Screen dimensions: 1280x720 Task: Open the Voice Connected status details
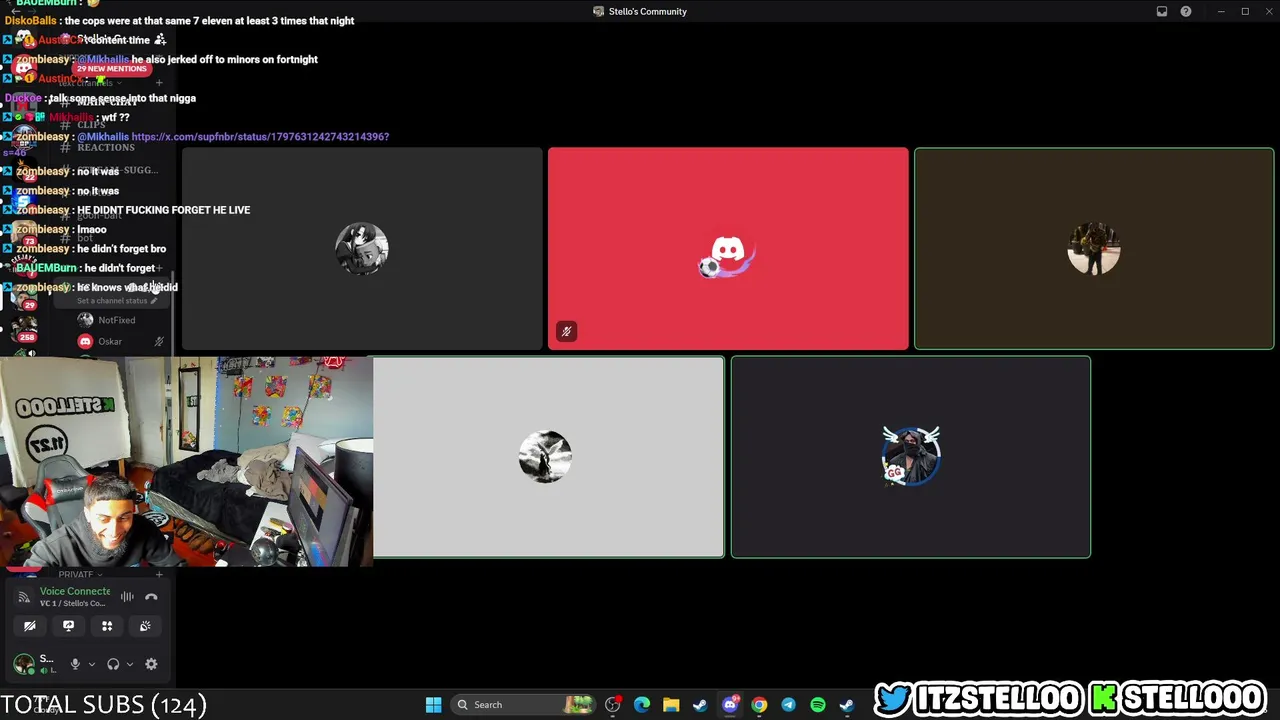tap(75, 591)
